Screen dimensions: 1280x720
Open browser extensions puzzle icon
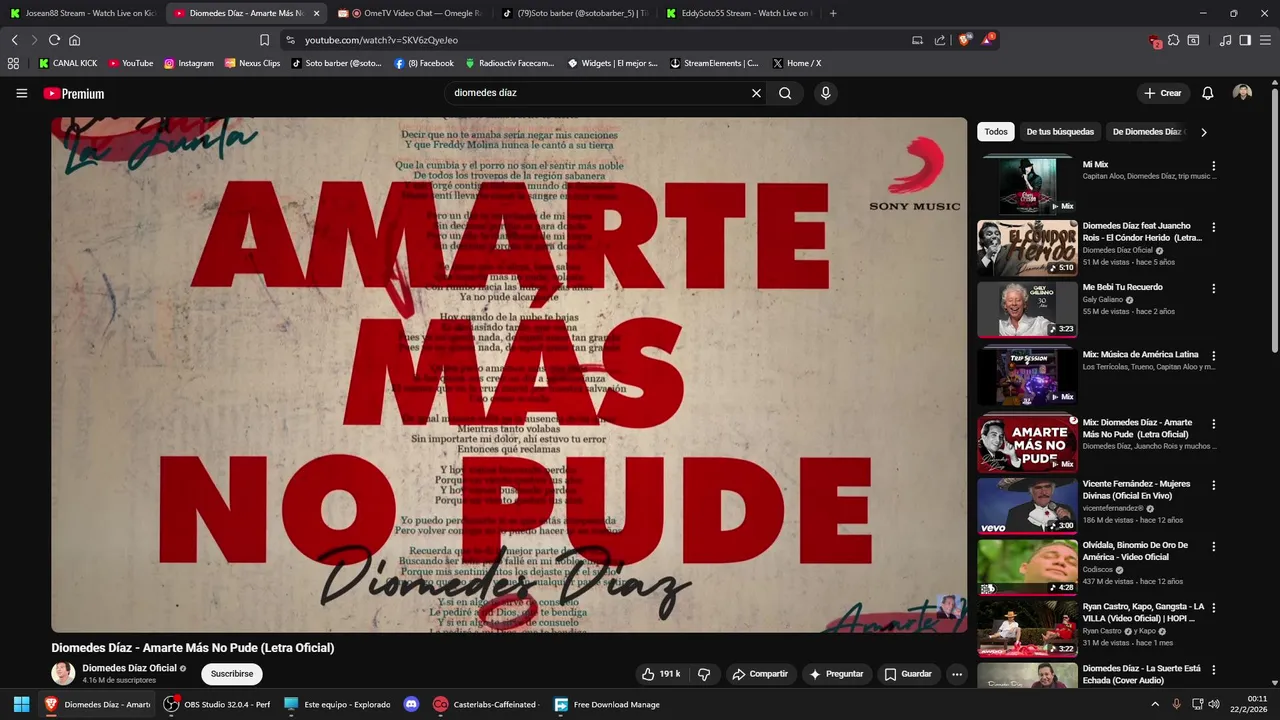[x=1174, y=40]
